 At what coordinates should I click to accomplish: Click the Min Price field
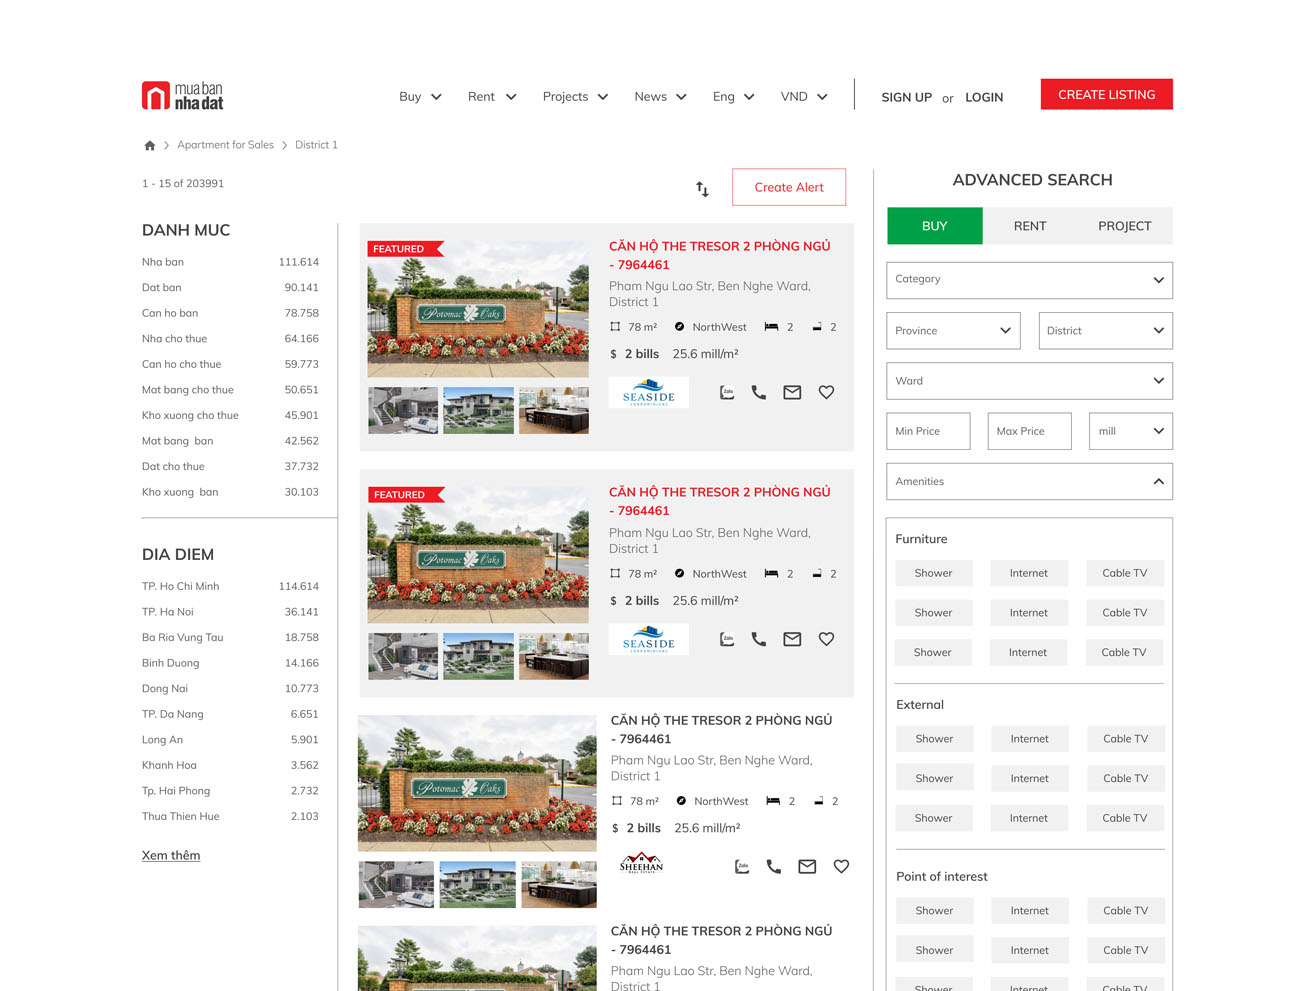[928, 431]
